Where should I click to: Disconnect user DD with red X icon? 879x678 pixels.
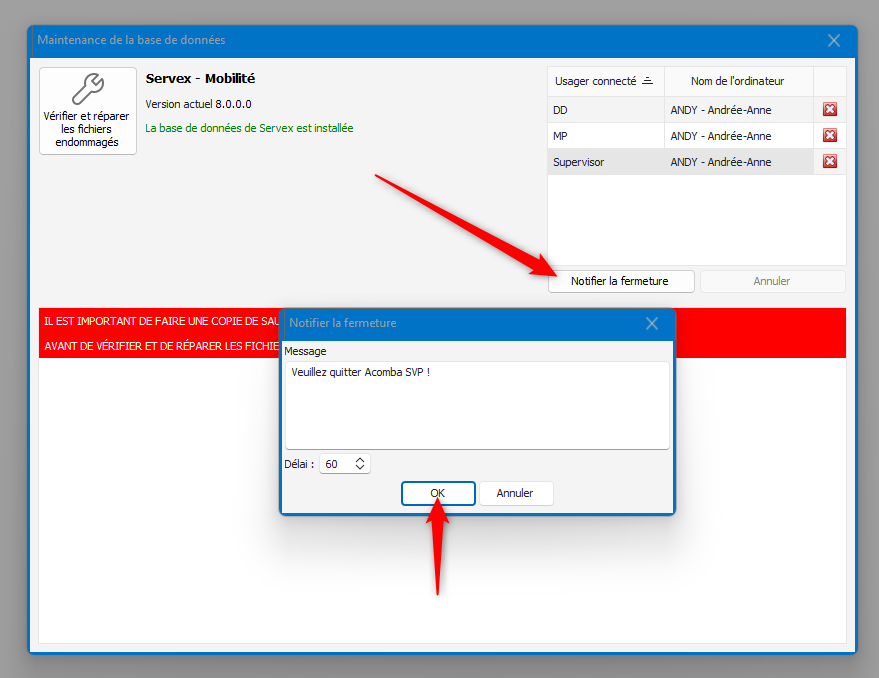(829, 110)
